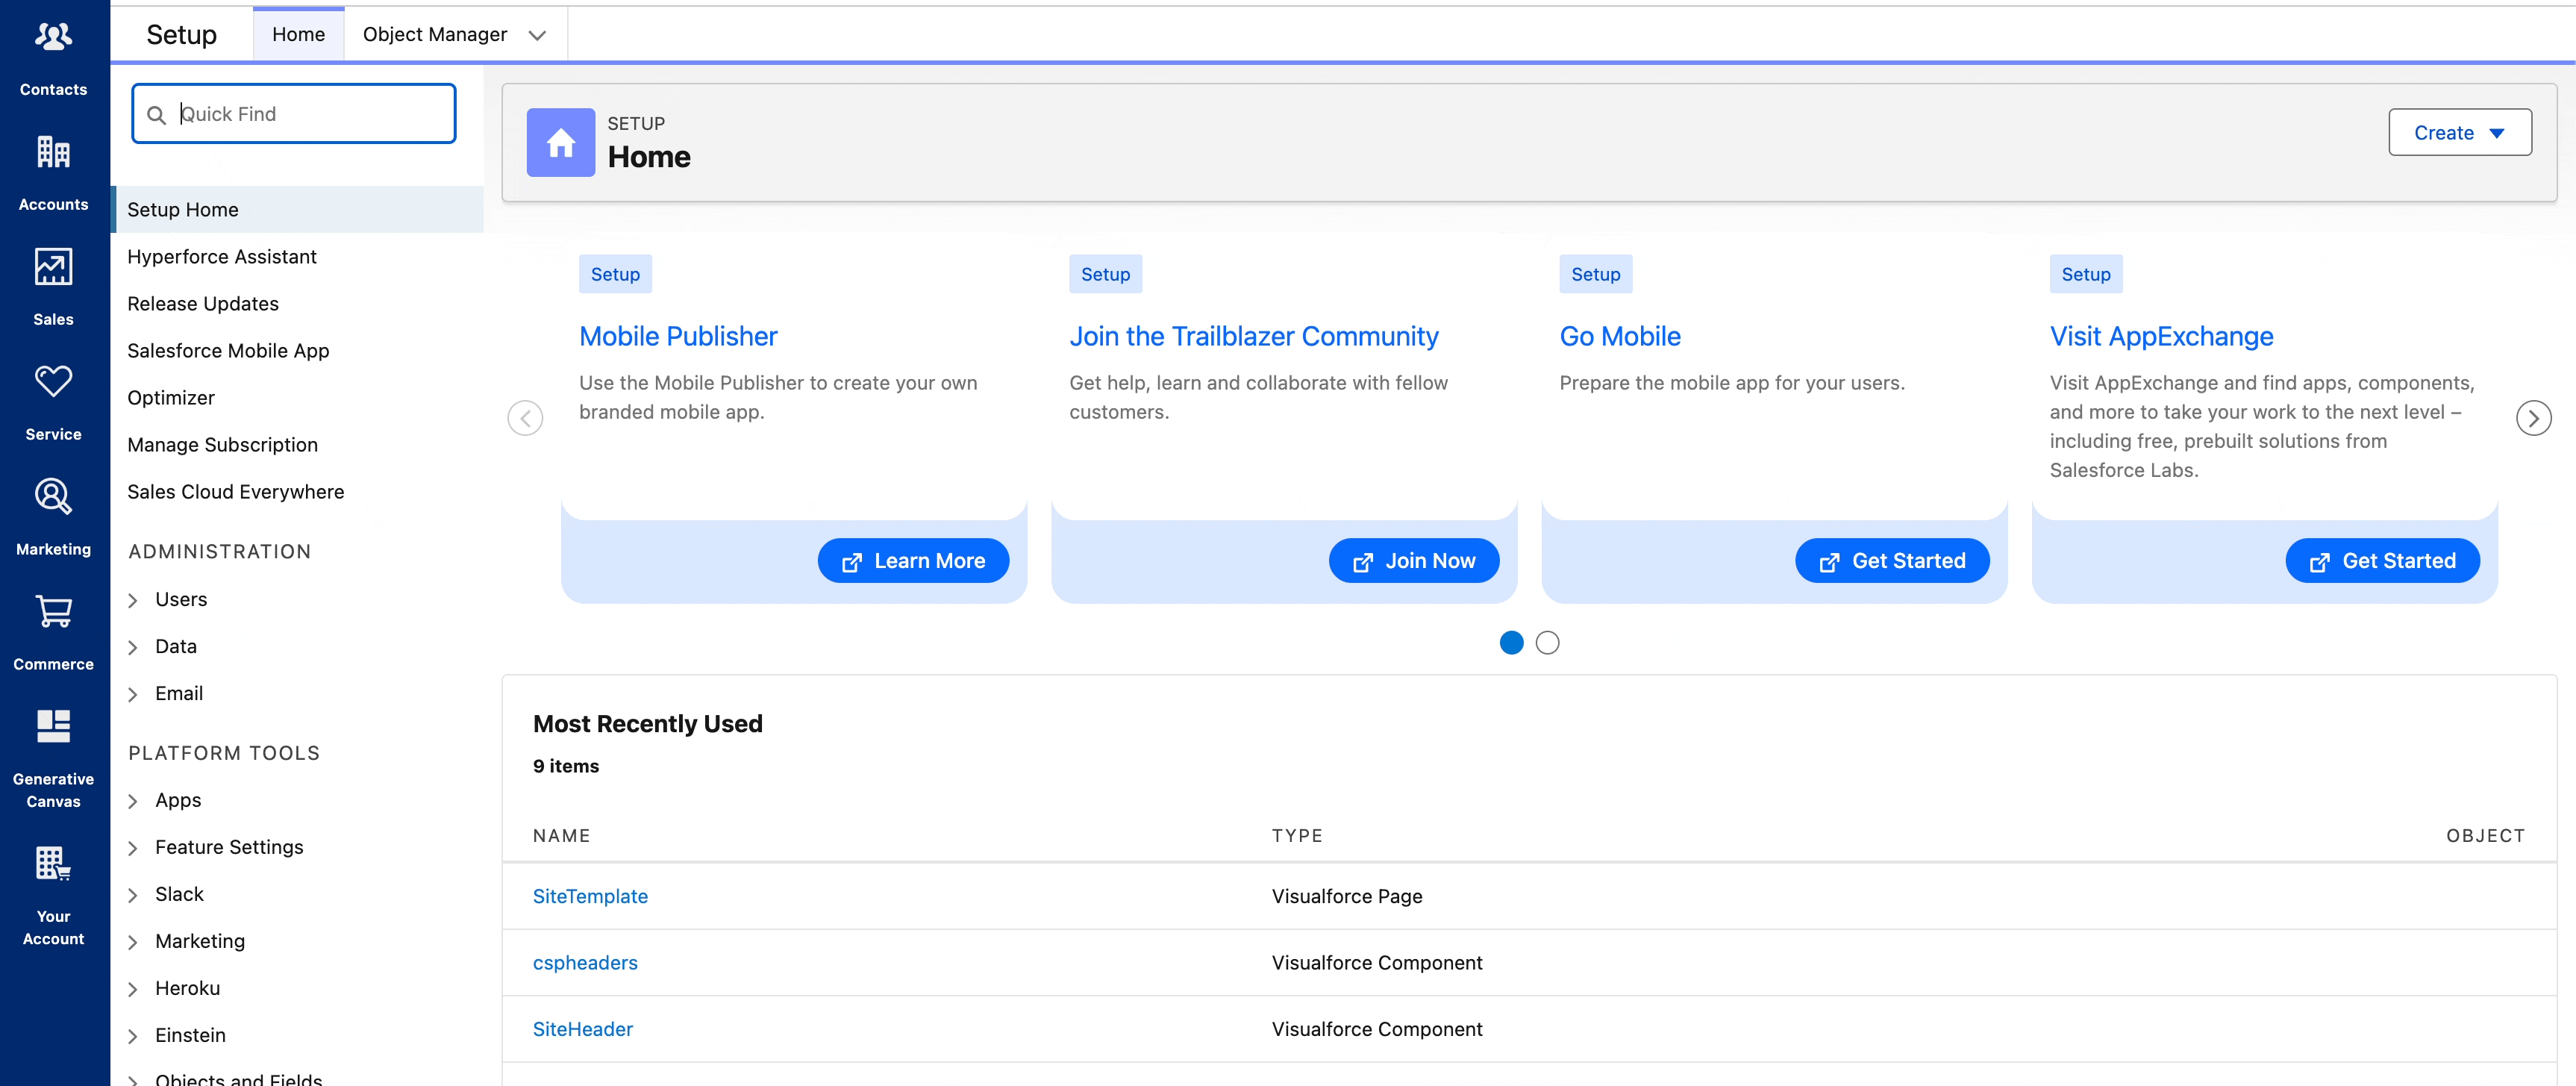The height and width of the screenshot is (1086, 2576).
Task: Select the Home tab in Setup
Action: [298, 33]
